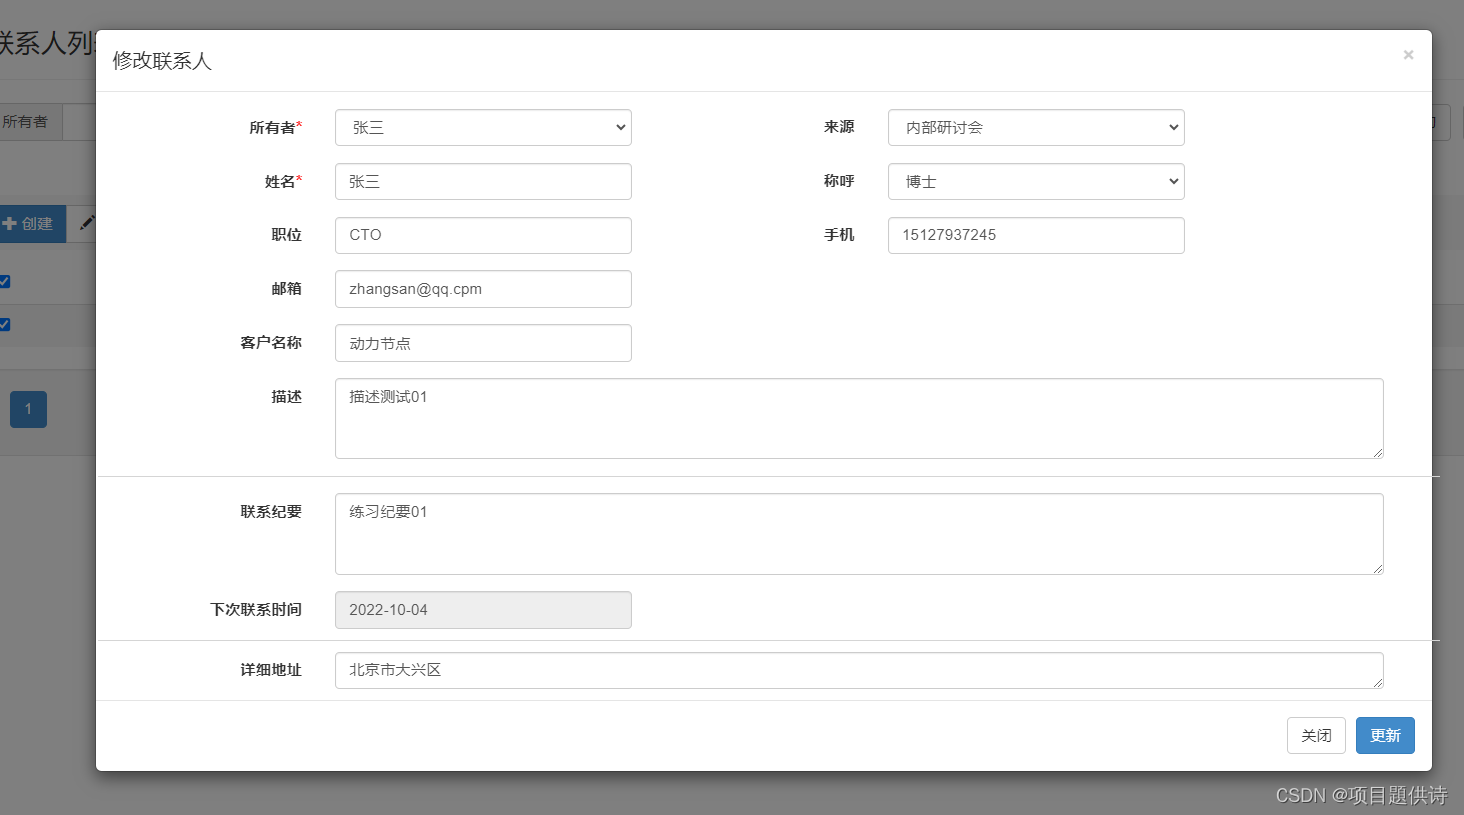Click the 邮箱 field with zhangsan@qq.cpm
This screenshot has height=815, width=1464.
[483, 289]
